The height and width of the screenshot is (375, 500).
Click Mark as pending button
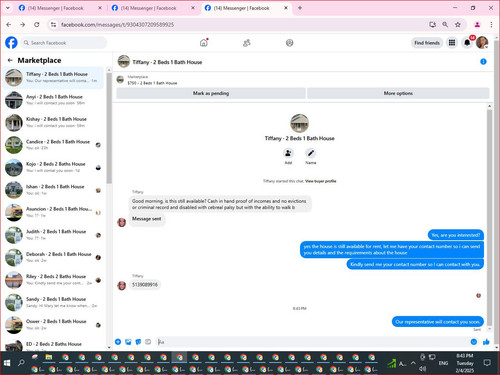pyautogui.click(x=211, y=93)
